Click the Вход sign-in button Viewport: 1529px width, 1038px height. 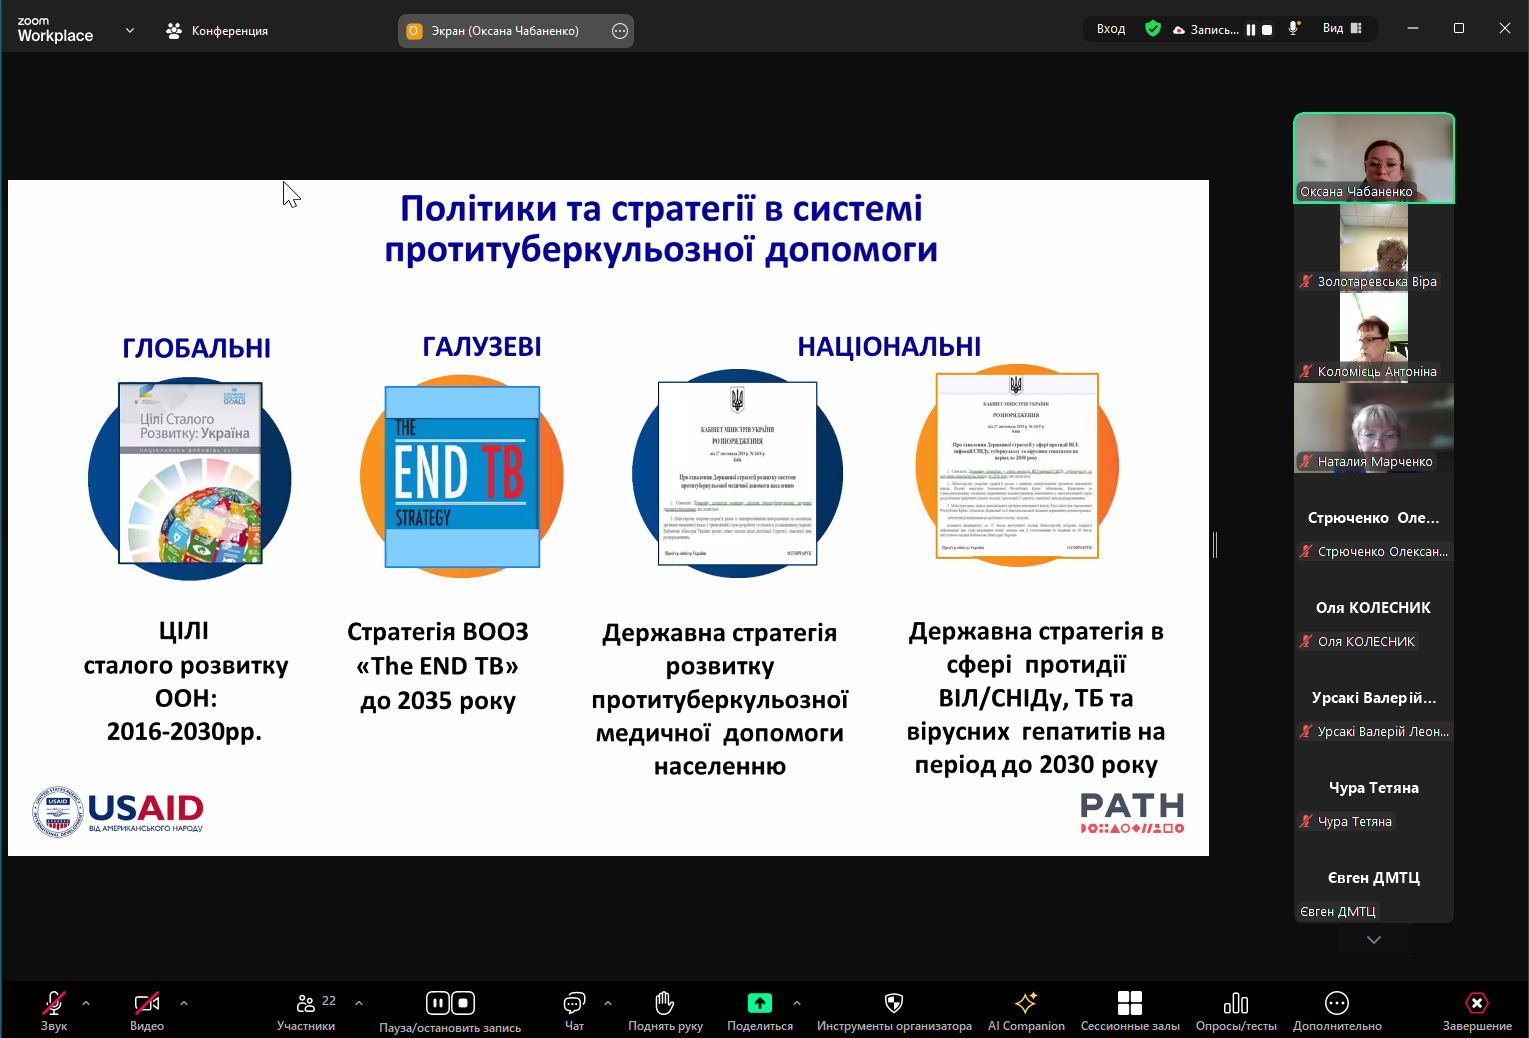[1111, 29]
